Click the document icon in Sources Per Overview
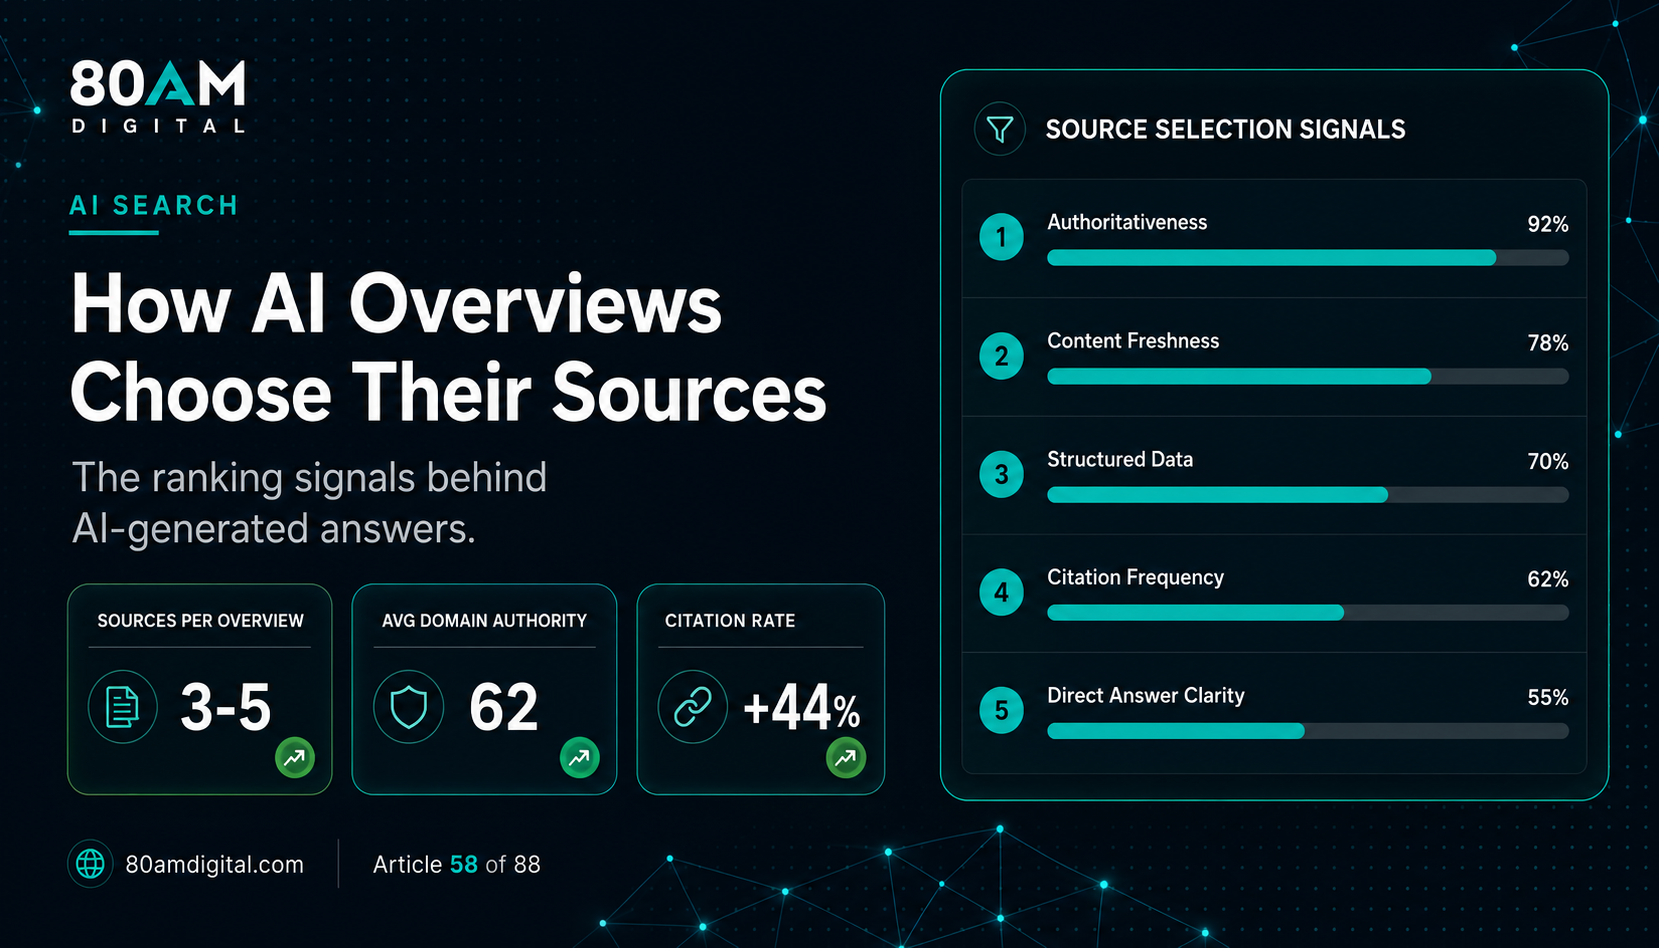Image resolution: width=1659 pixels, height=948 pixels. tap(122, 707)
